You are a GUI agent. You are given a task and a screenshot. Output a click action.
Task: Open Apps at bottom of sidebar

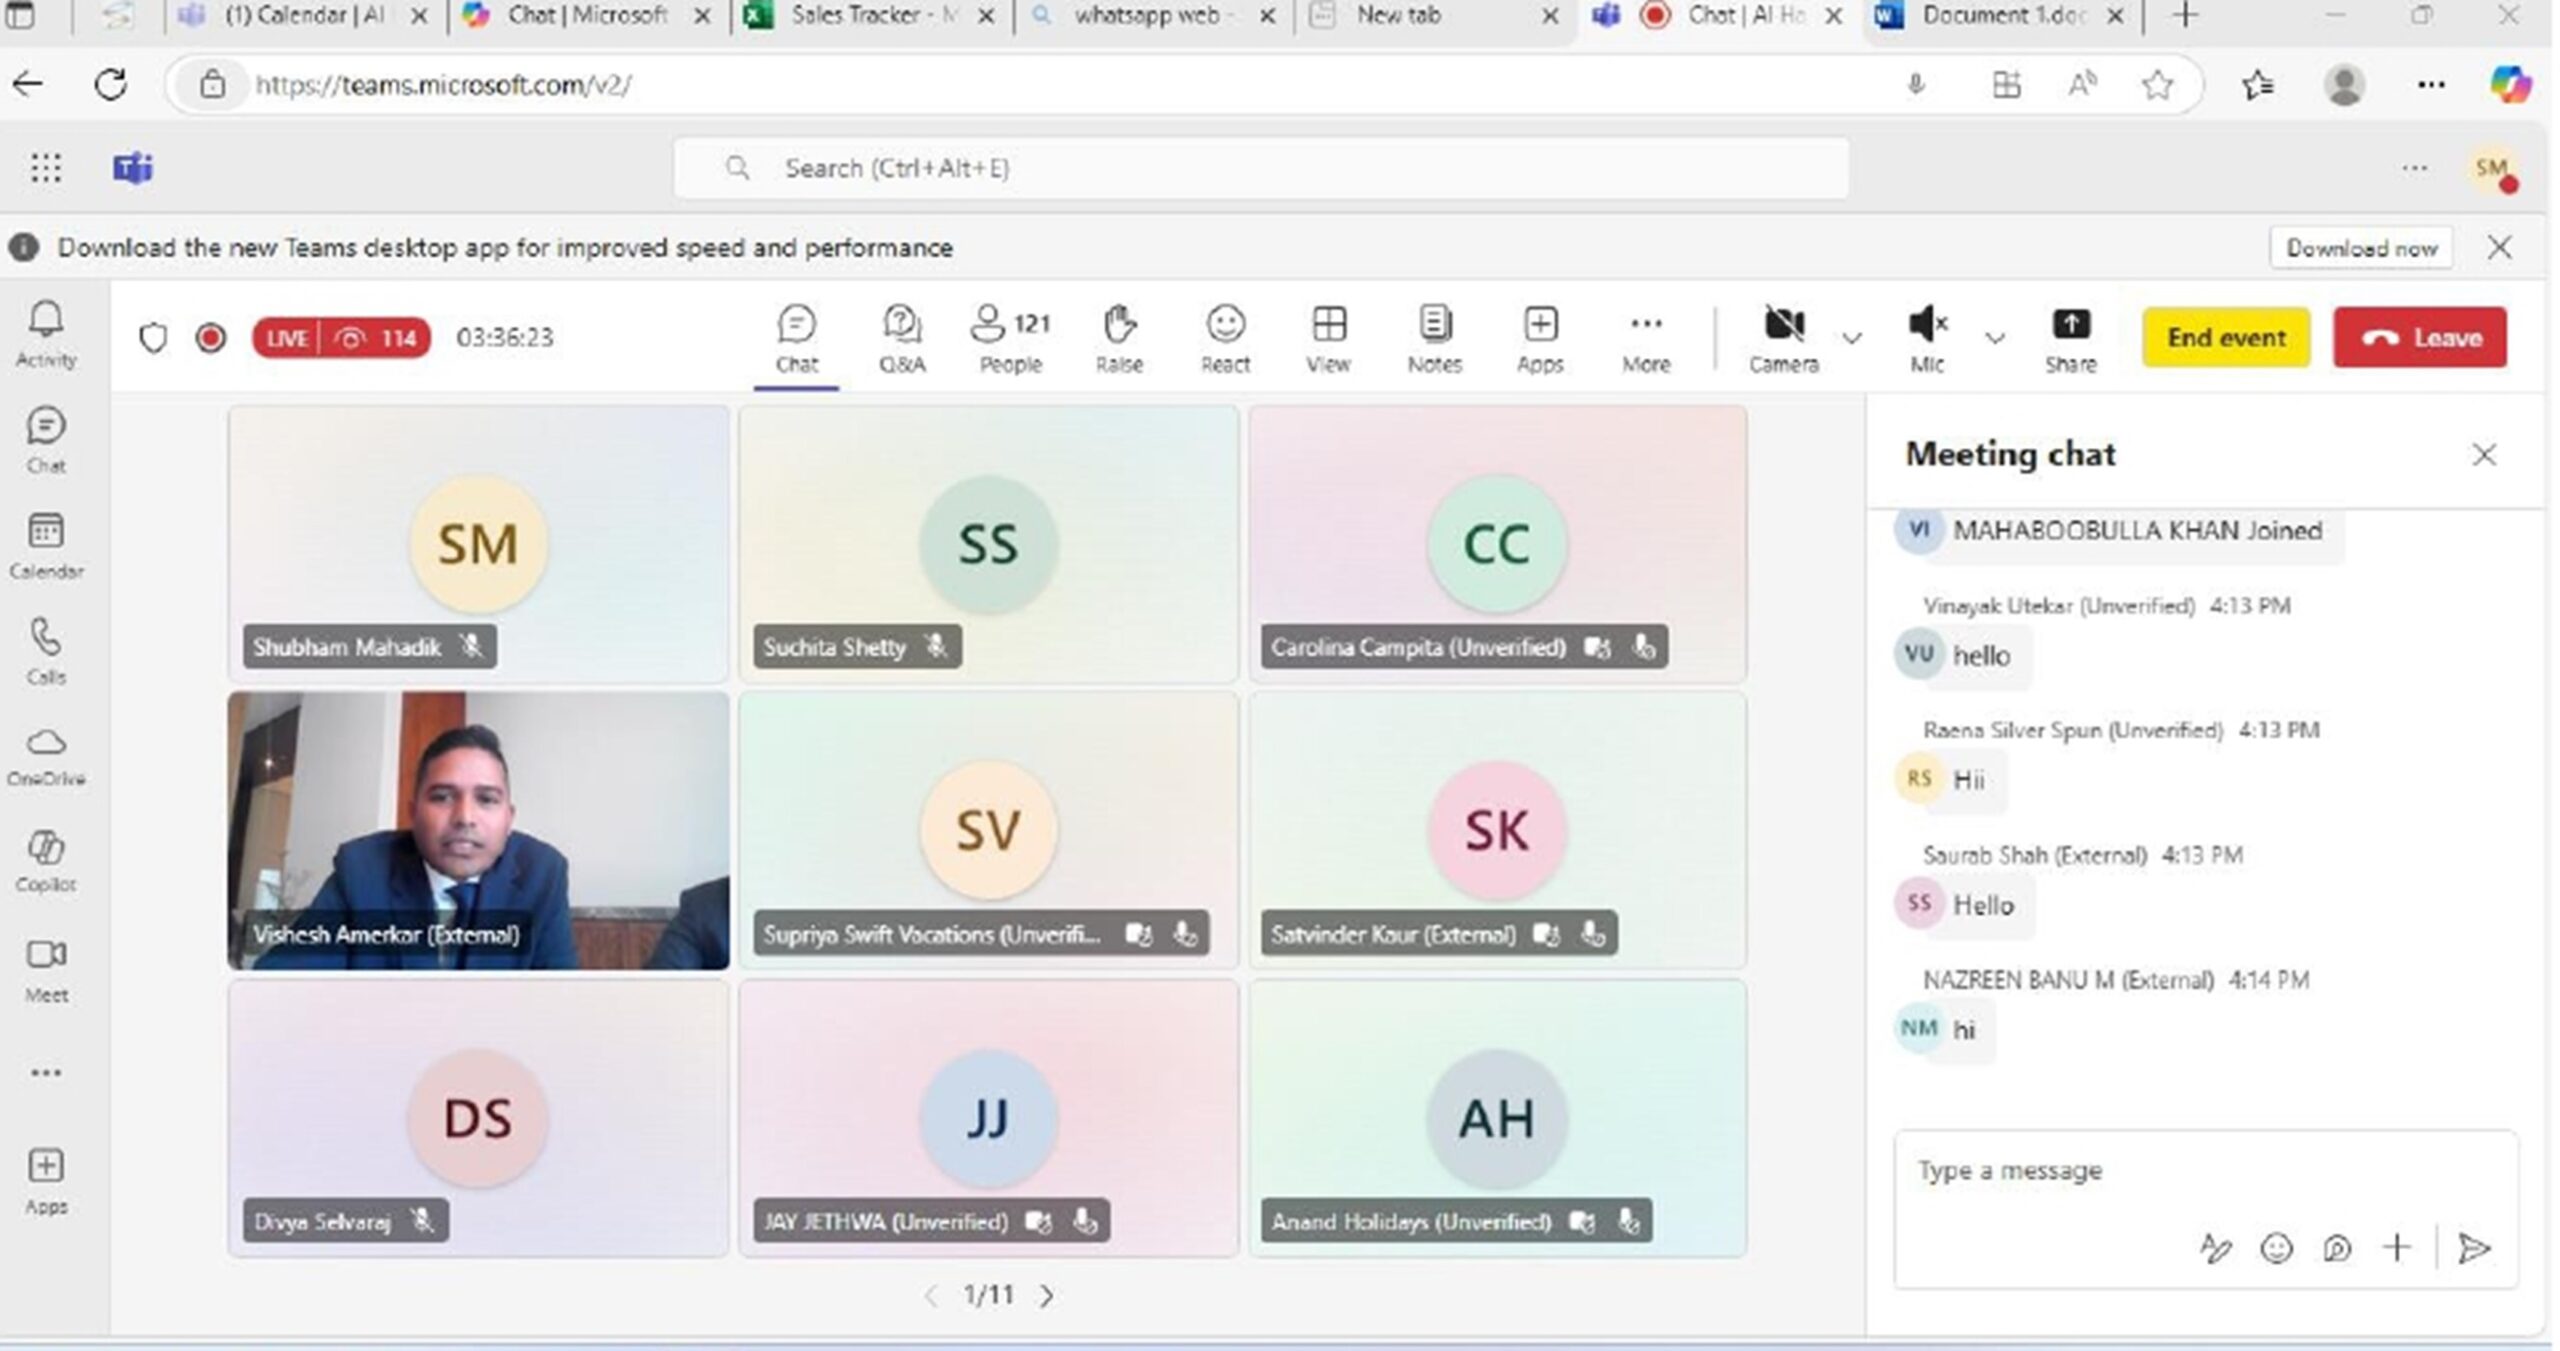click(46, 1181)
